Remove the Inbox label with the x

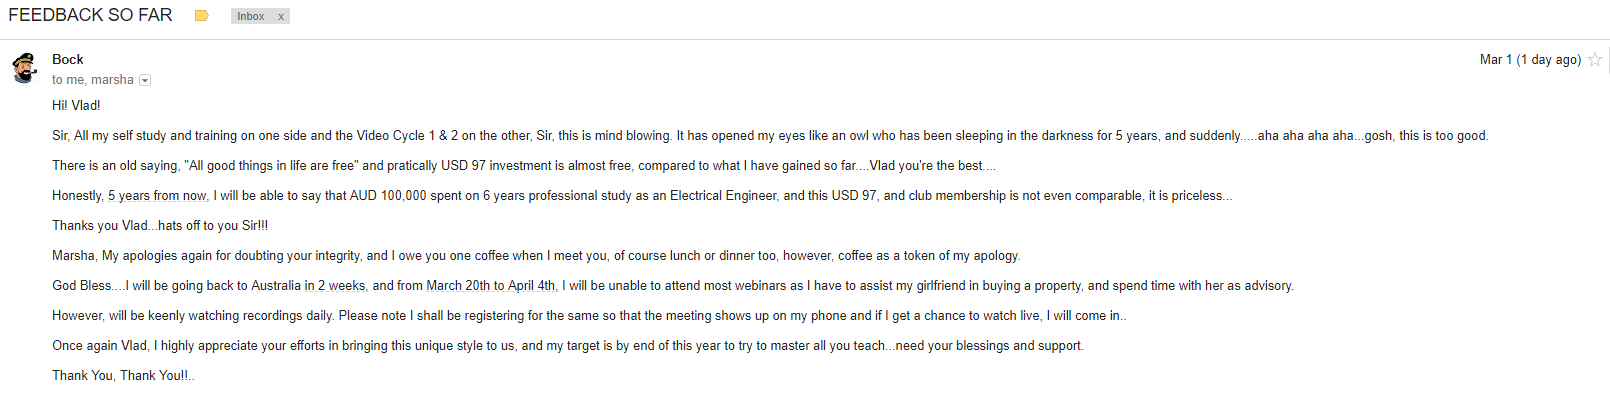tap(281, 16)
